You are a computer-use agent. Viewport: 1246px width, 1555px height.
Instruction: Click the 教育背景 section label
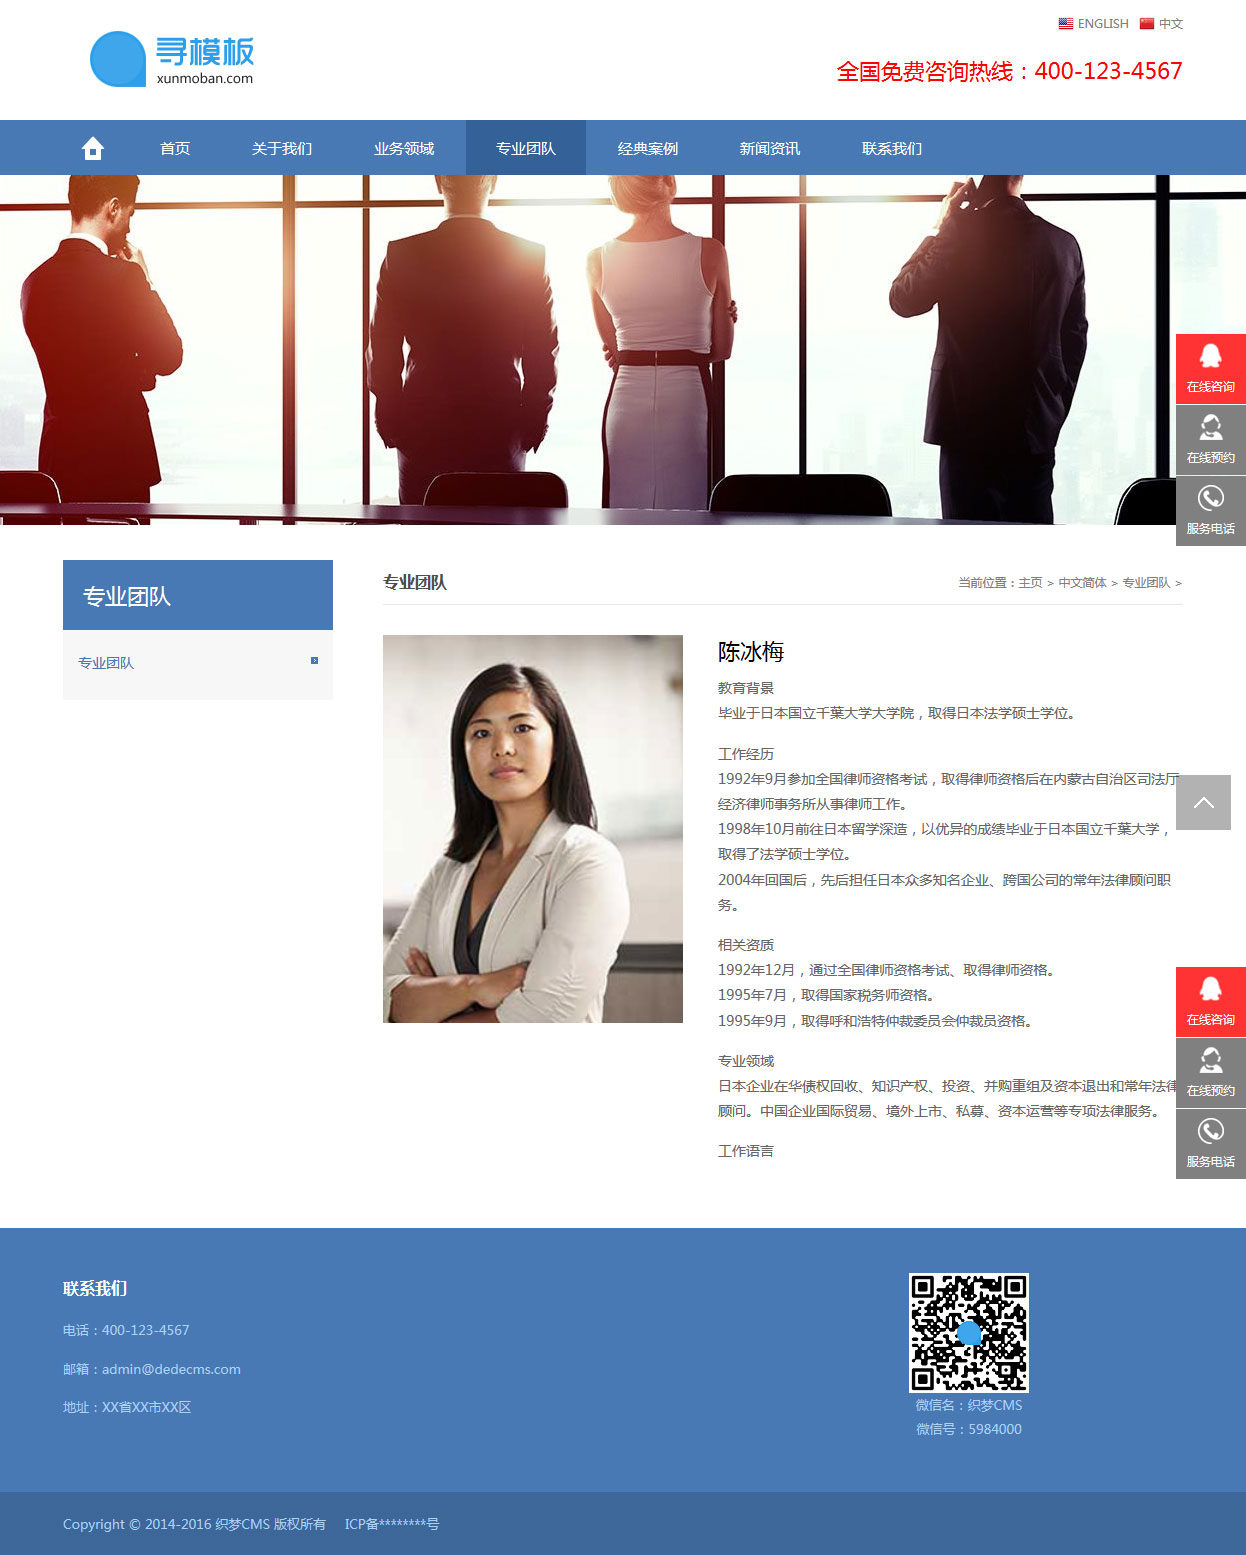click(746, 688)
